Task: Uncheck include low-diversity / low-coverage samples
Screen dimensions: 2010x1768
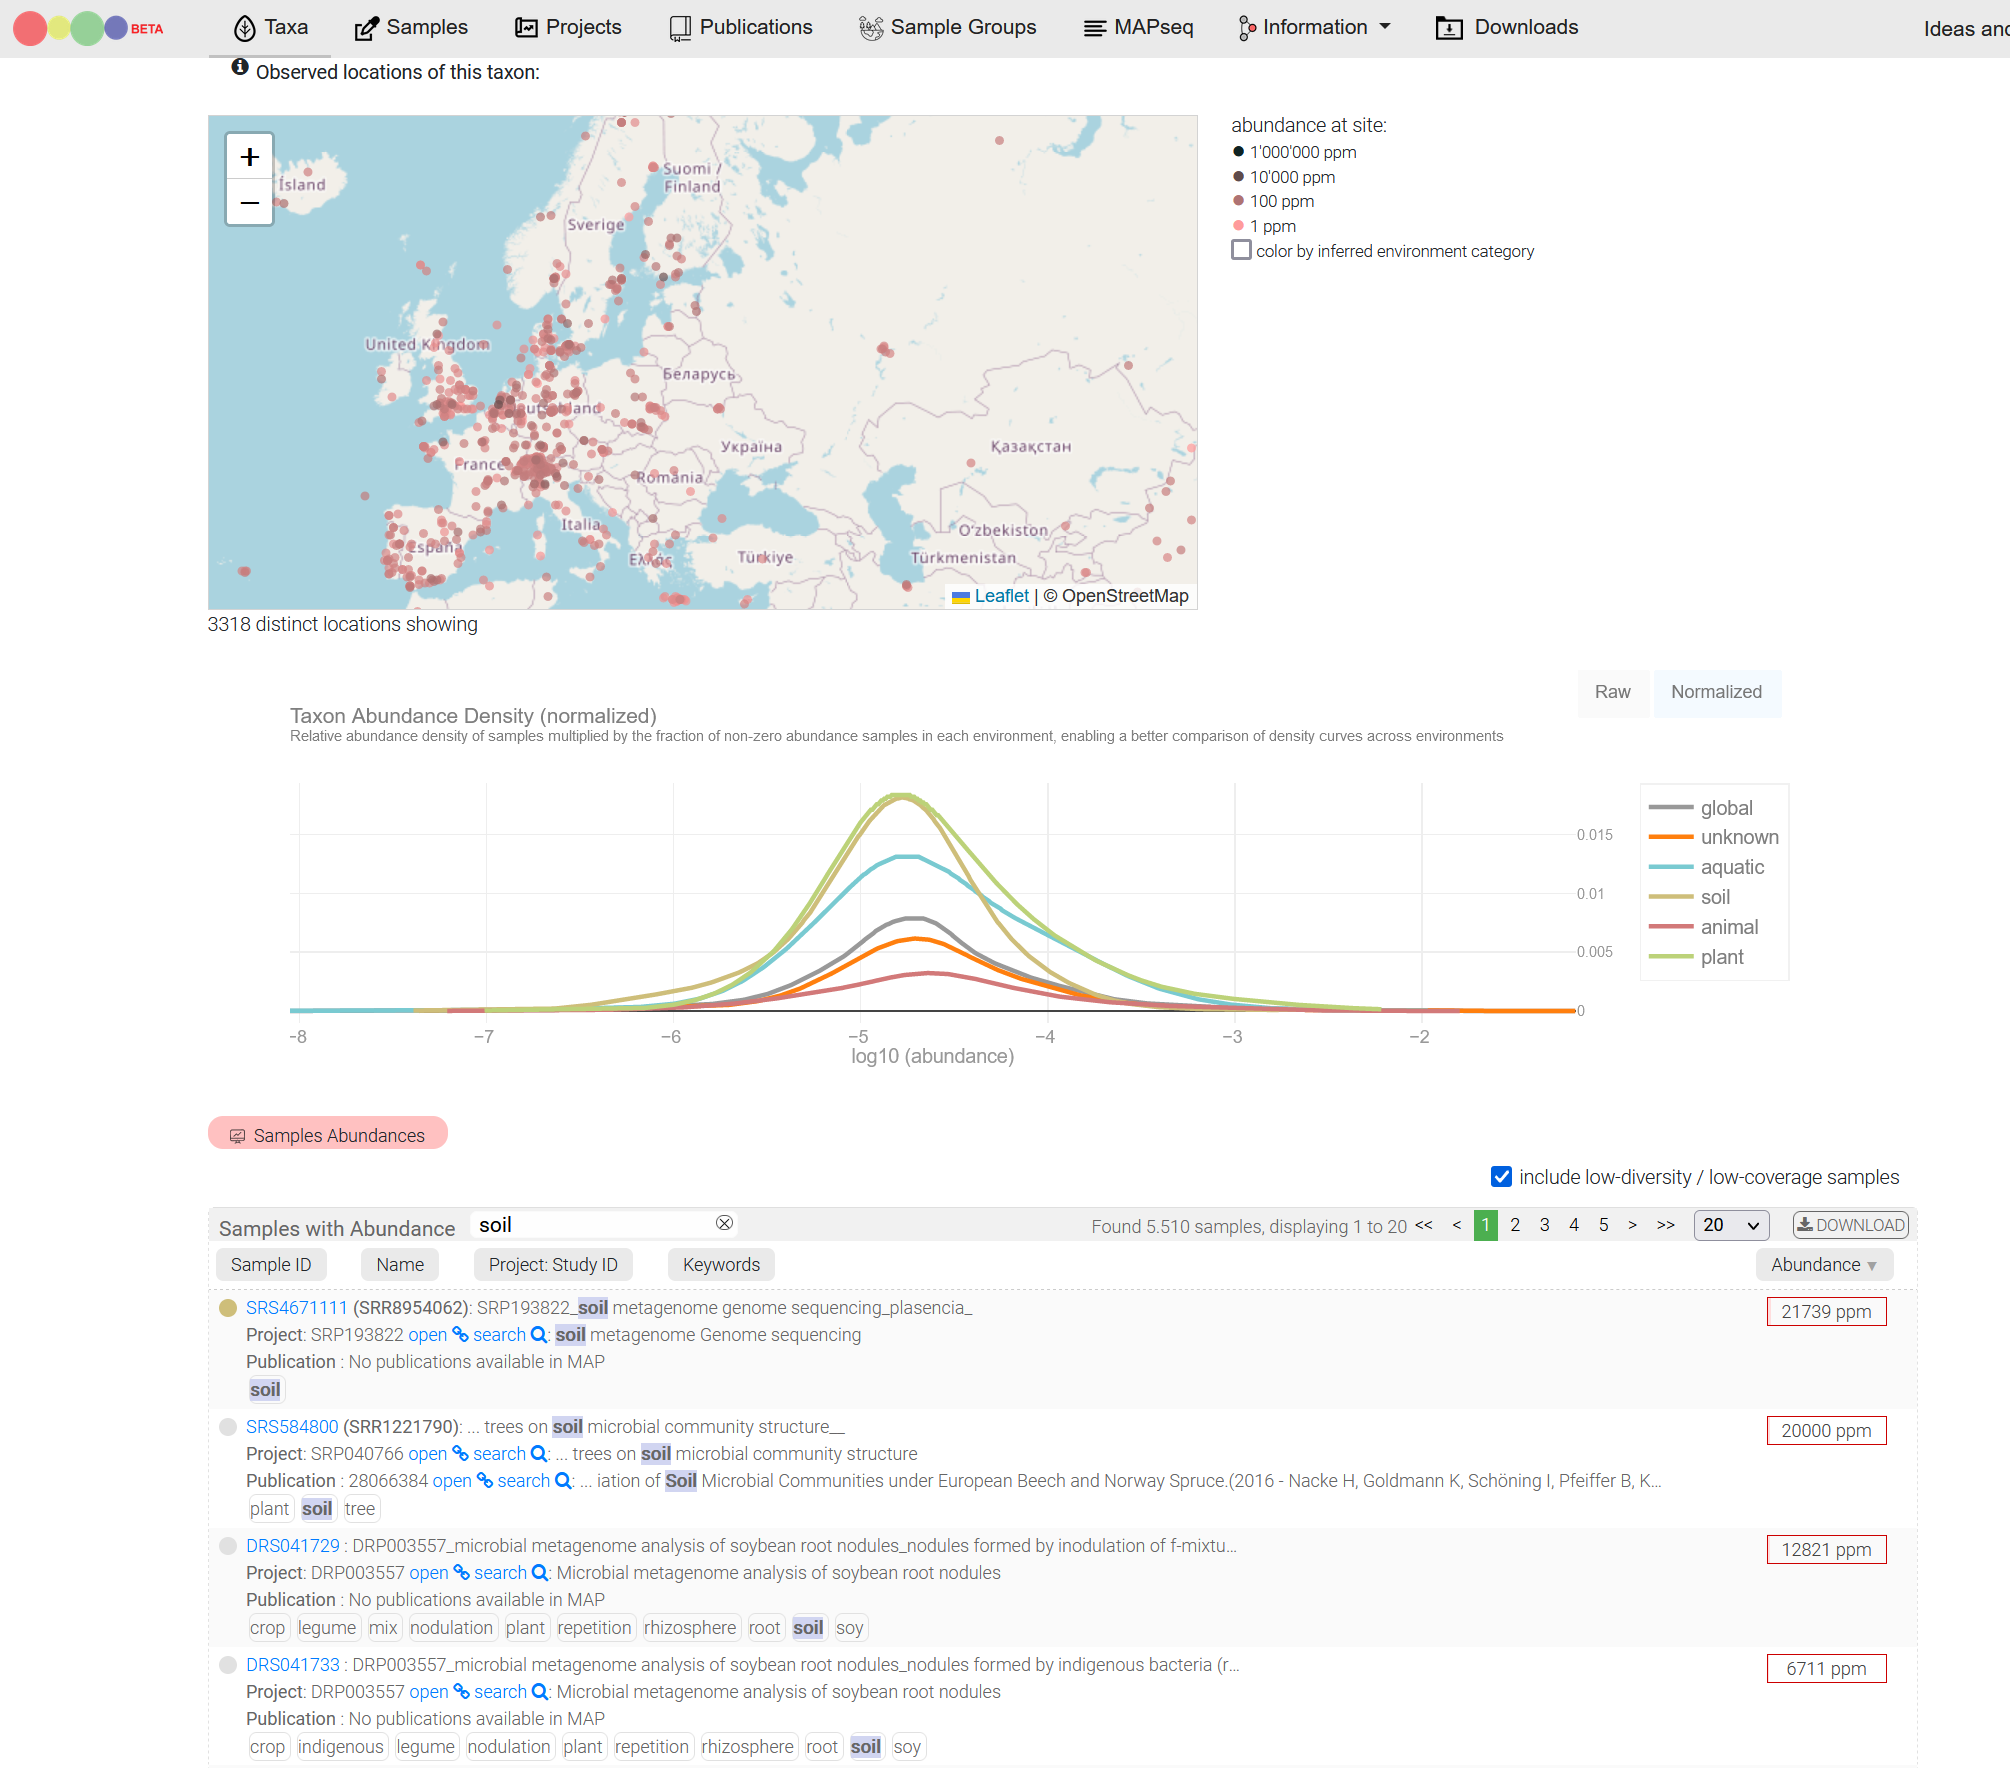Action: tap(1501, 1177)
